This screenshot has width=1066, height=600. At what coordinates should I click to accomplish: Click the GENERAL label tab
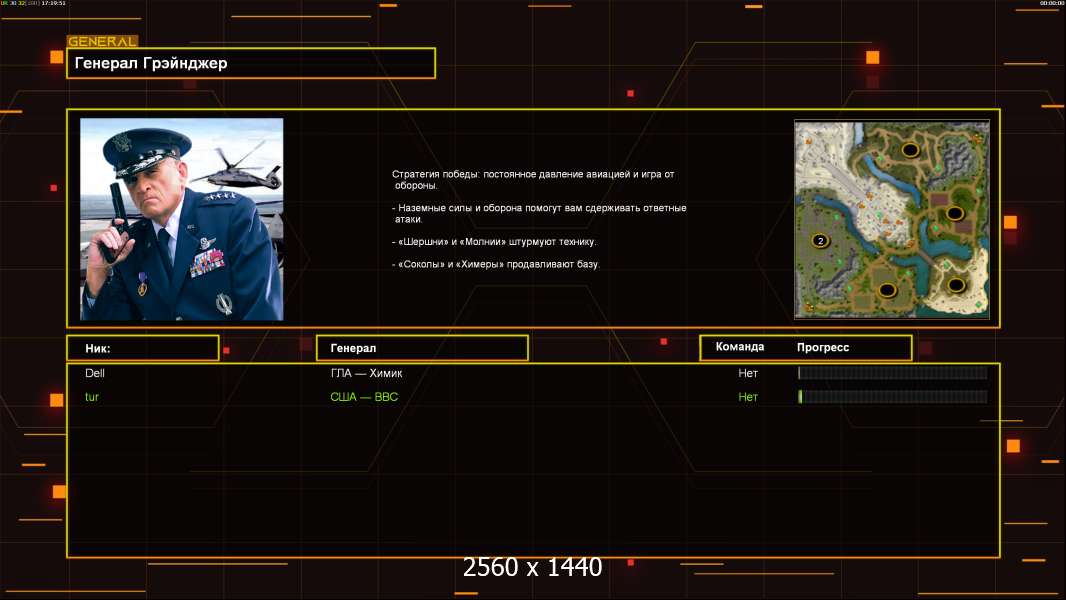click(x=102, y=42)
